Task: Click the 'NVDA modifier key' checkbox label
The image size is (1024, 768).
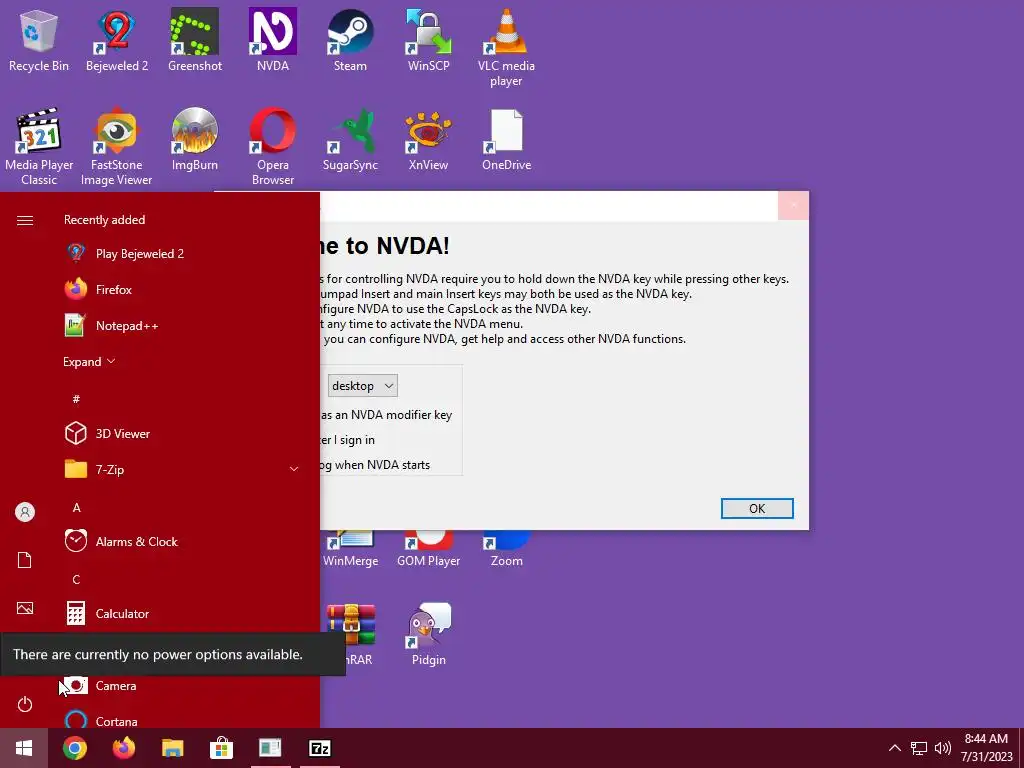Action: pos(387,415)
